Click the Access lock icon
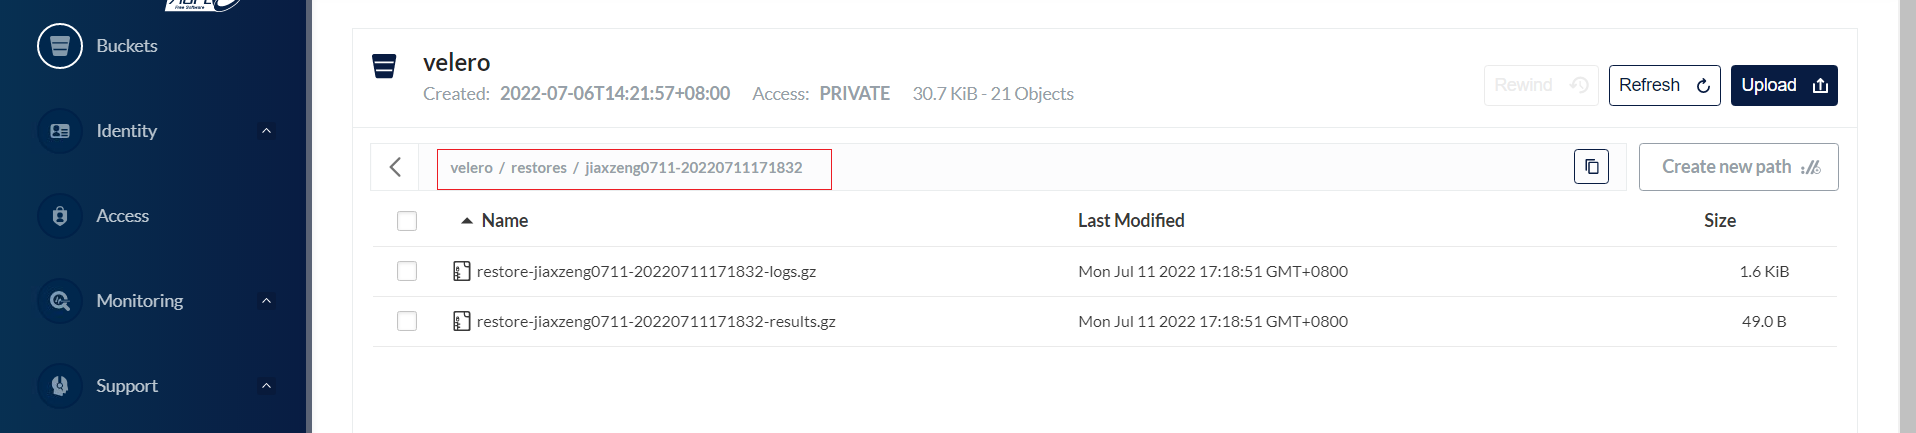1916x433 pixels. [60, 216]
